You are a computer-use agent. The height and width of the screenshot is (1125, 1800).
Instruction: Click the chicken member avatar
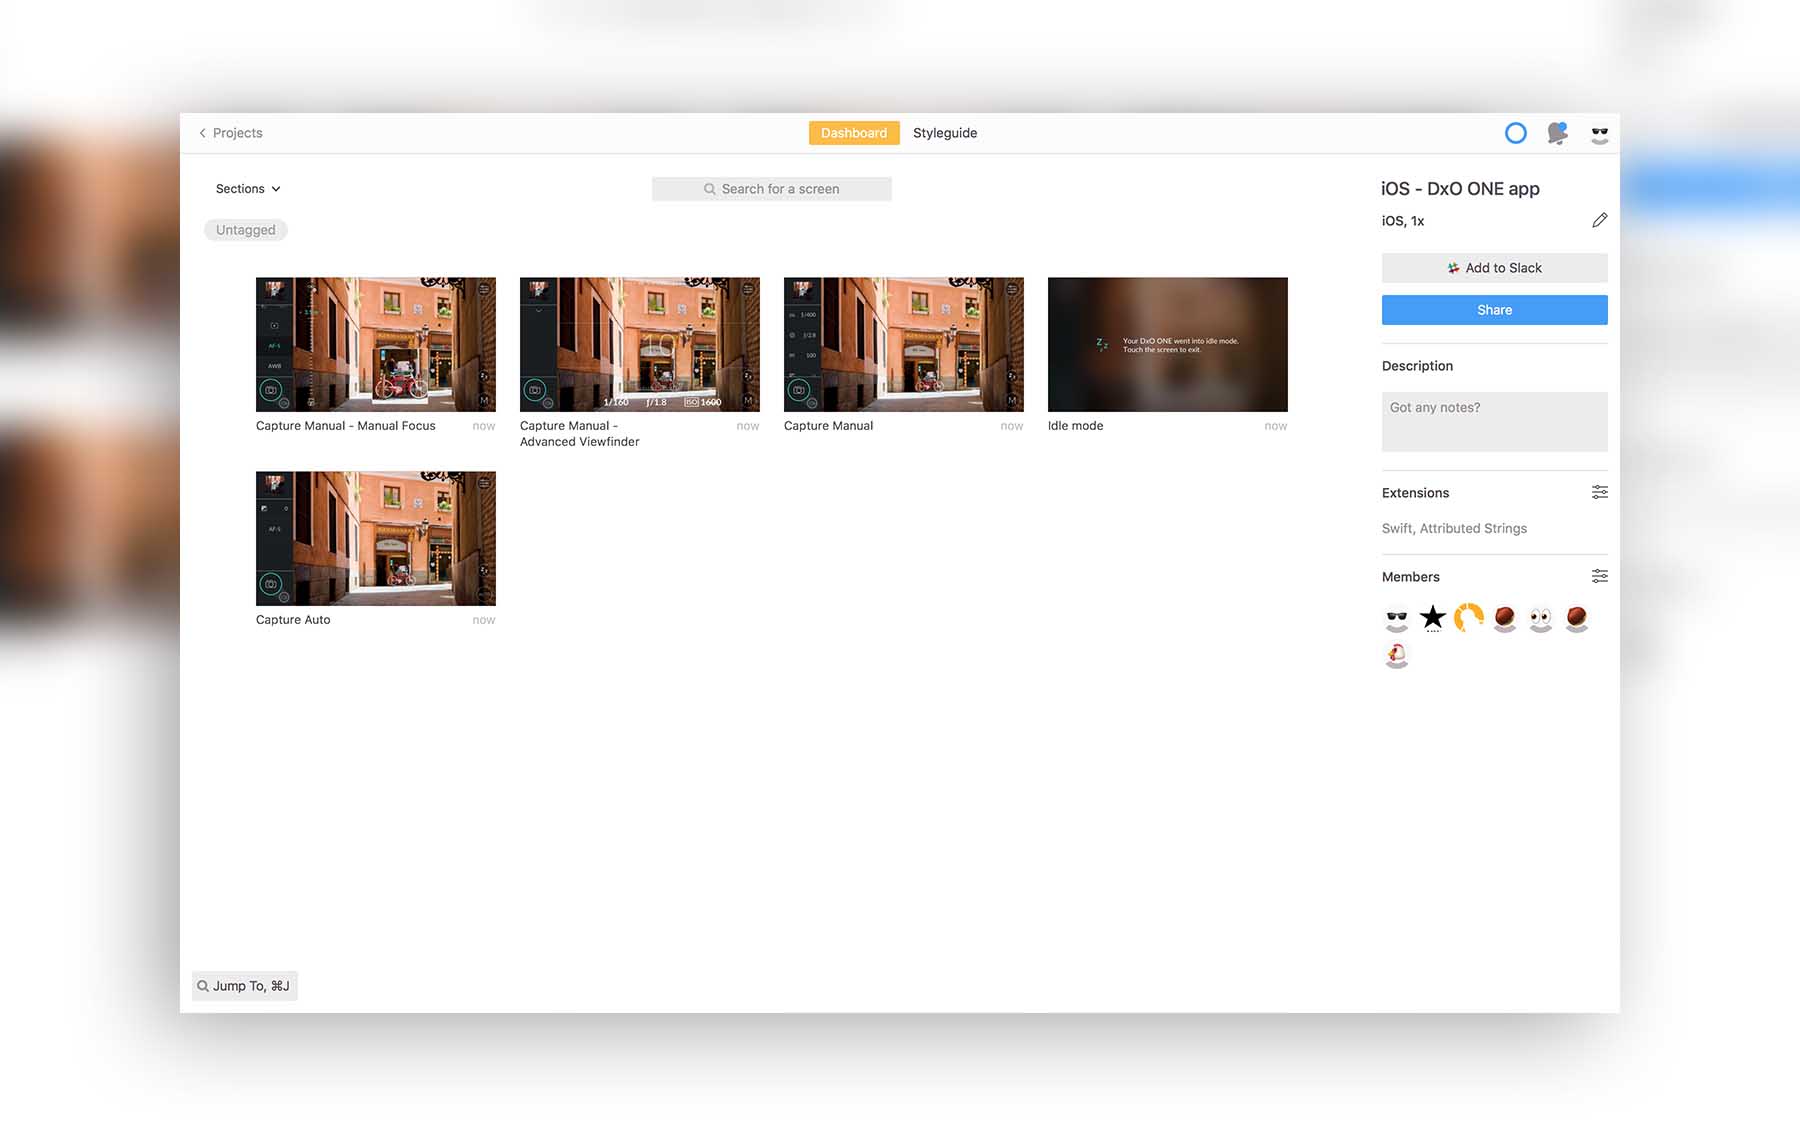coord(1397,655)
